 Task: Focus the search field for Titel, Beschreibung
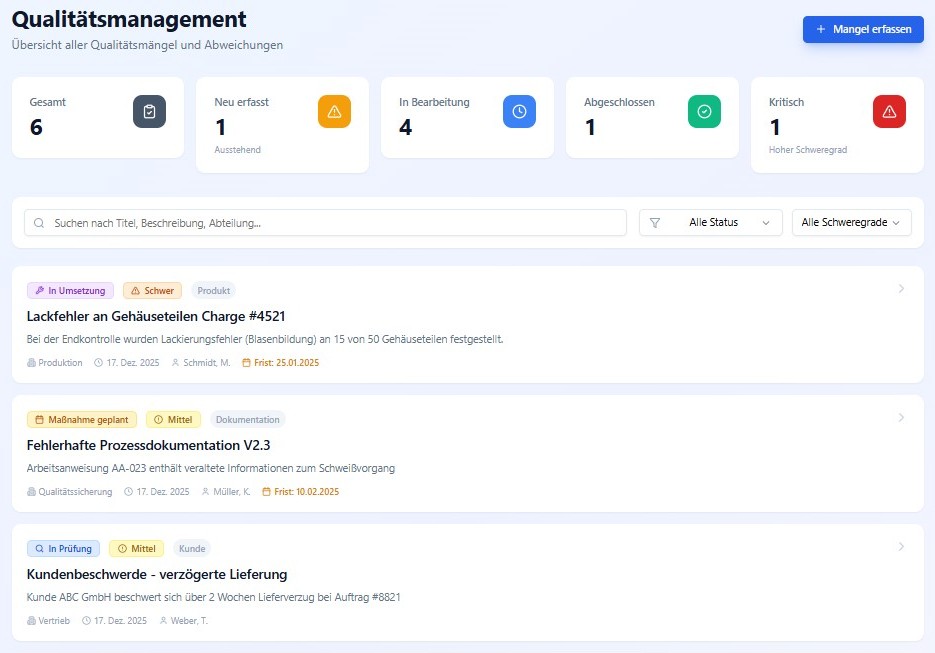point(330,223)
